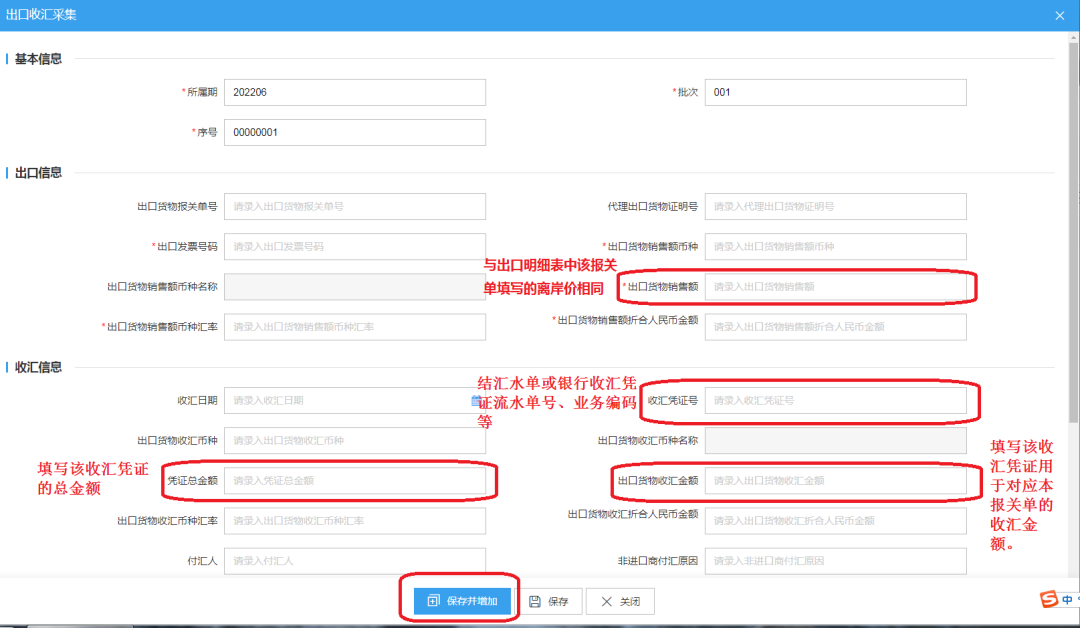Select the 序号 input field
1080x628 pixels.
point(354,132)
